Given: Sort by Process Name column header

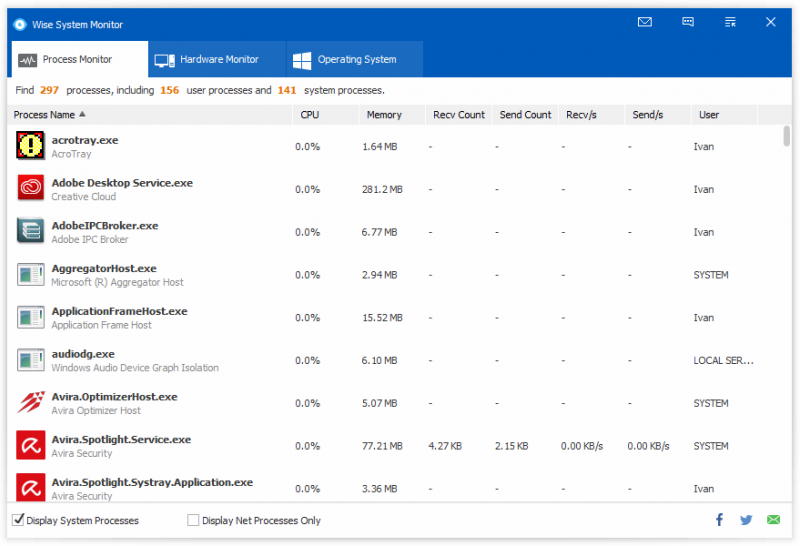Looking at the screenshot, I should [x=149, y=115].
